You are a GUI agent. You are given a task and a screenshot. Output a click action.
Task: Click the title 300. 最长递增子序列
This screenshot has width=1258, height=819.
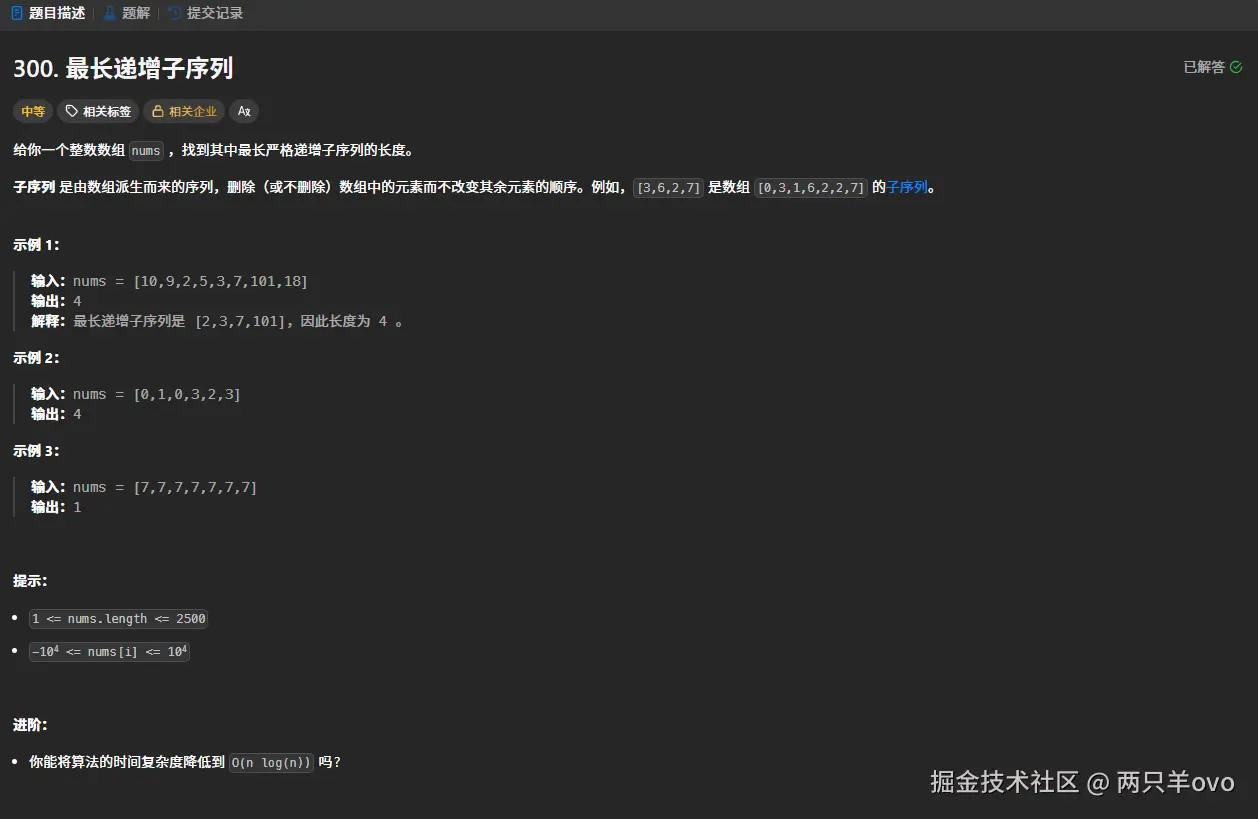click(x=123, y=68)
